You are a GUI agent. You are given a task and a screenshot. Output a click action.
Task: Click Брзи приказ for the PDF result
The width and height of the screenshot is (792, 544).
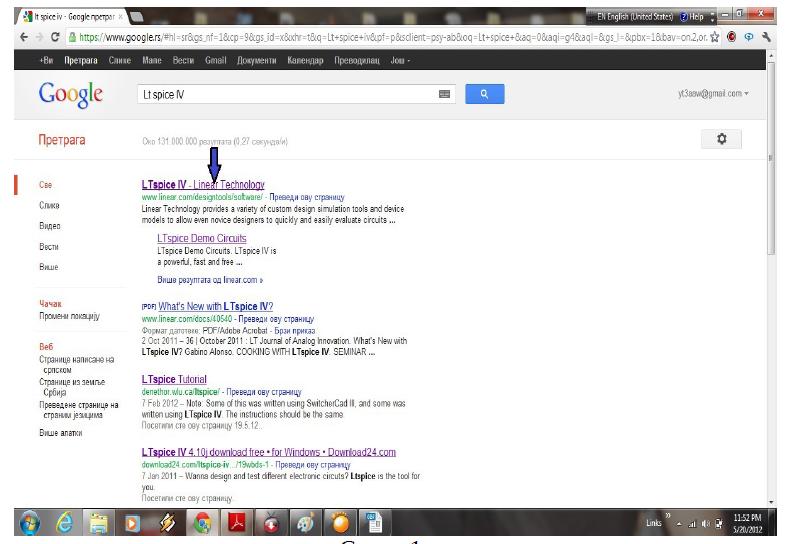[x=294, y=331]
